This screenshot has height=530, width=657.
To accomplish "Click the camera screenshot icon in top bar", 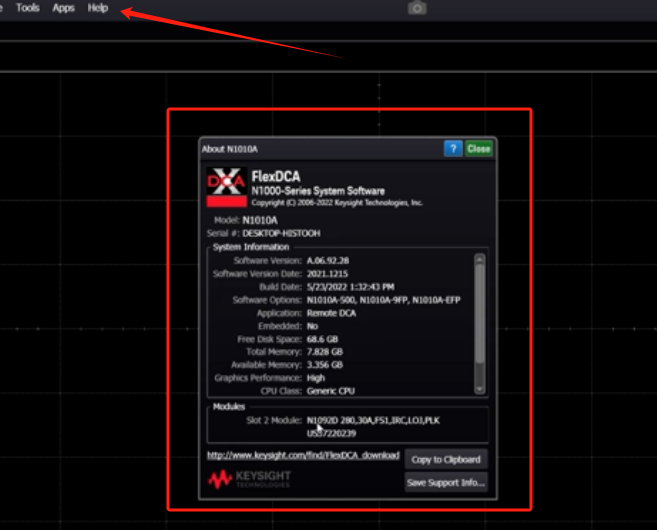I will 417,8.
